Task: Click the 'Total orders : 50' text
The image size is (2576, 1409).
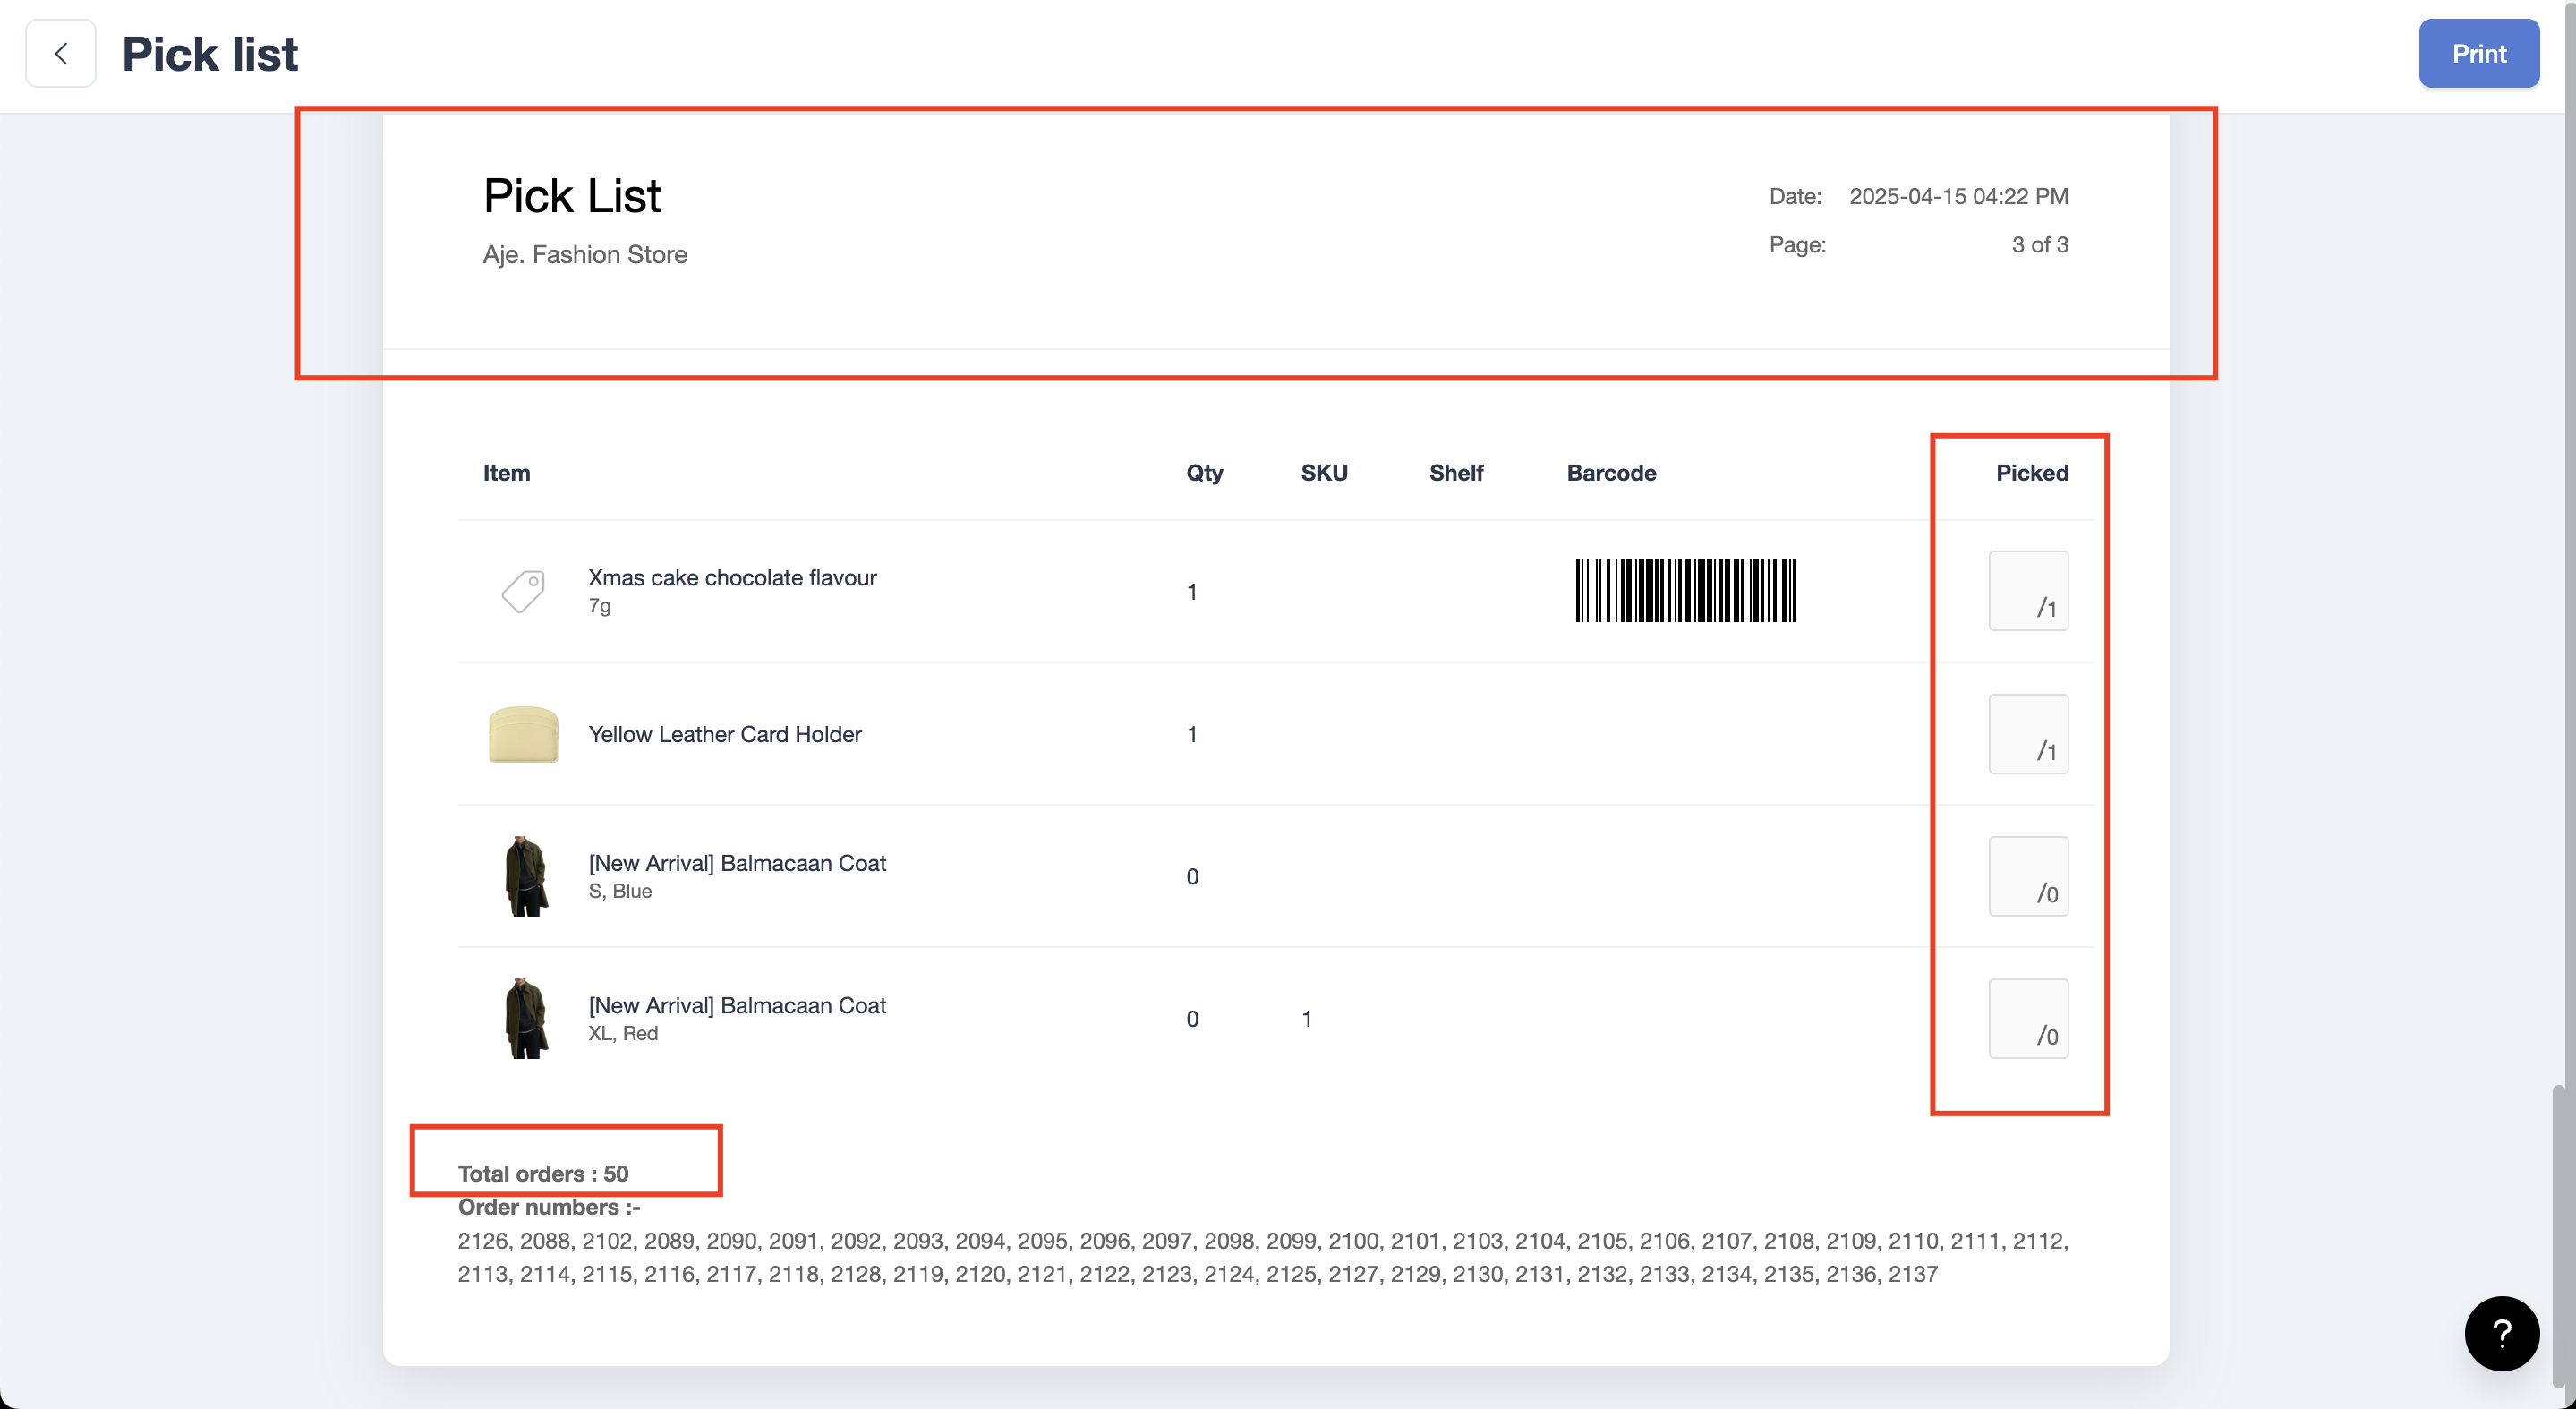Action: pos(543,1173)
